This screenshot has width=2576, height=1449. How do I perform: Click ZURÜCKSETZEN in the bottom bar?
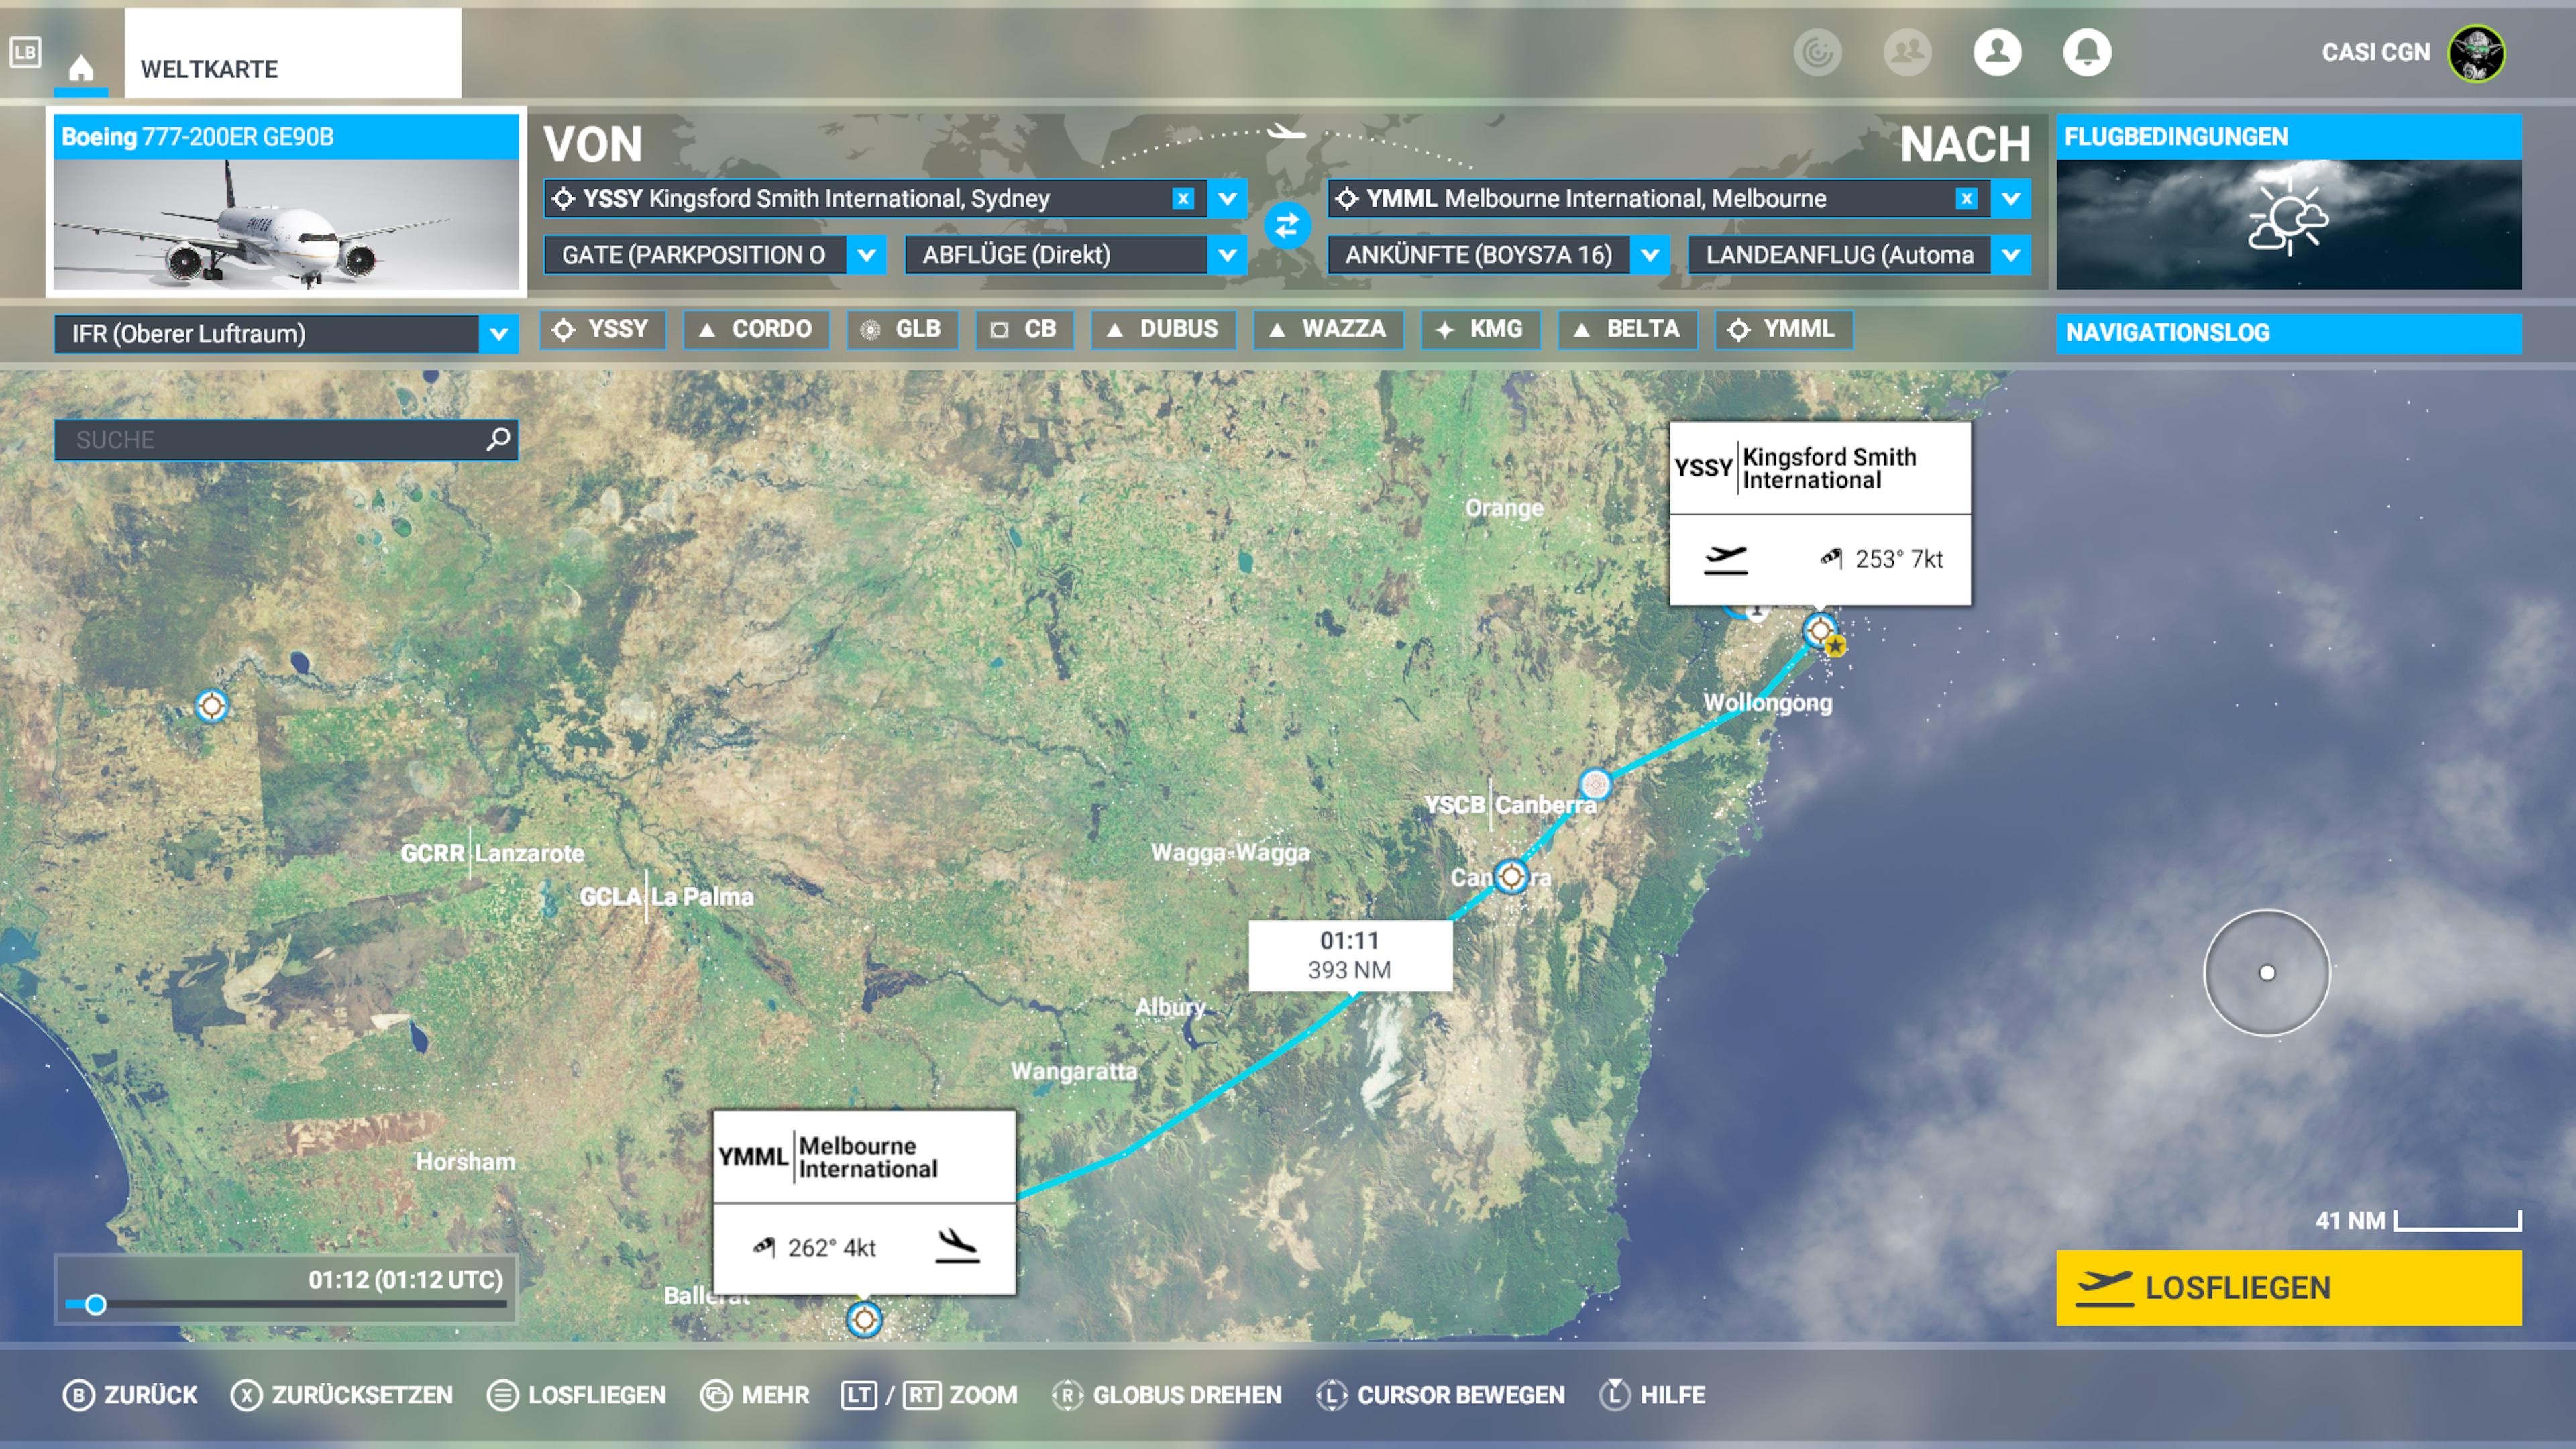click(x=341, y=1394)
